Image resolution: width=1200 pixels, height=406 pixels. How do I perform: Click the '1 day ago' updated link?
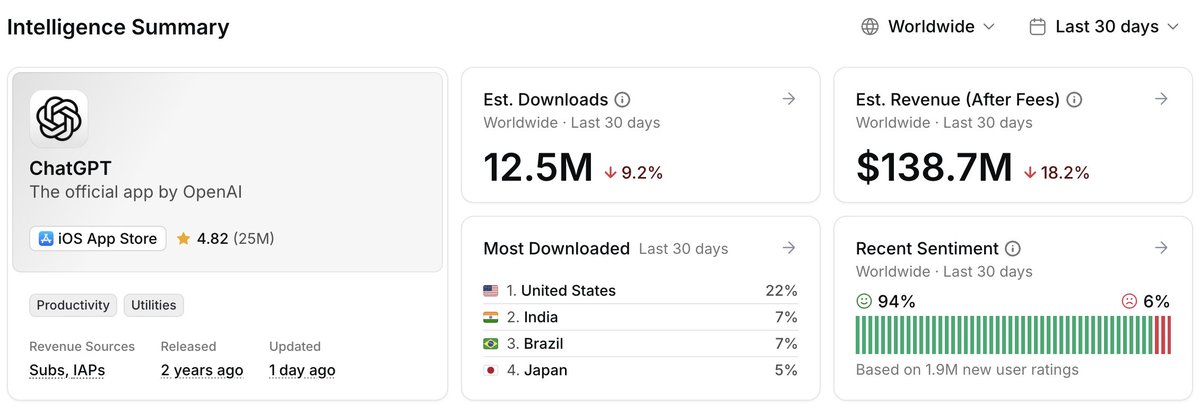[x=302, y=370]
